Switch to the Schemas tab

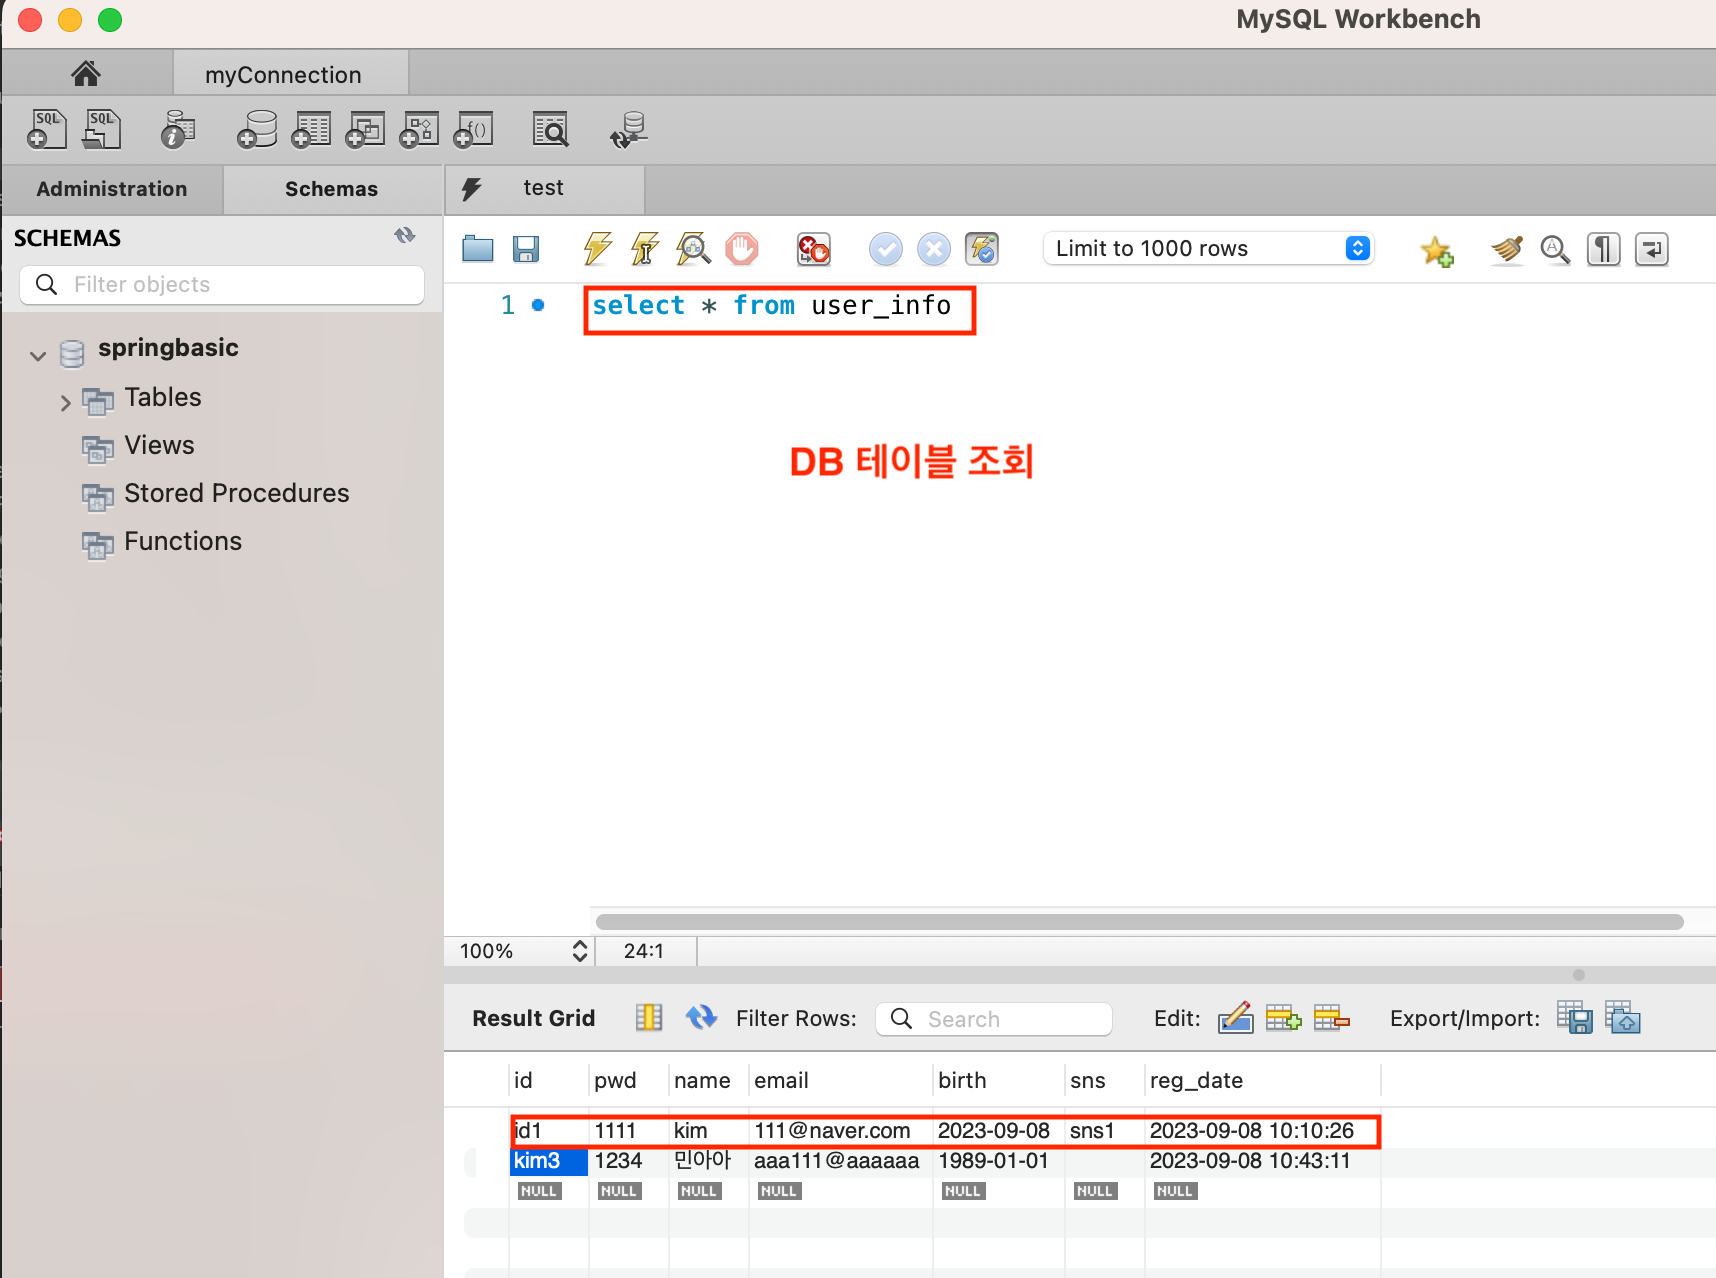(x=332, y=189)
